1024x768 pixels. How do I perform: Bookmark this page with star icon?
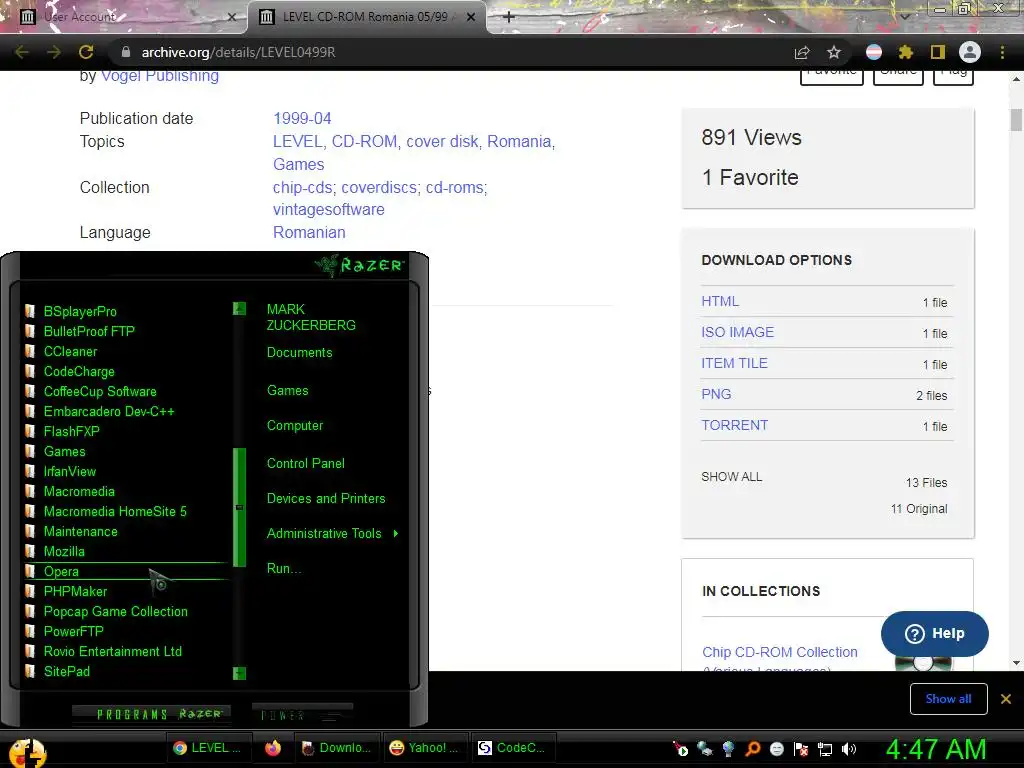click(833, 52)
